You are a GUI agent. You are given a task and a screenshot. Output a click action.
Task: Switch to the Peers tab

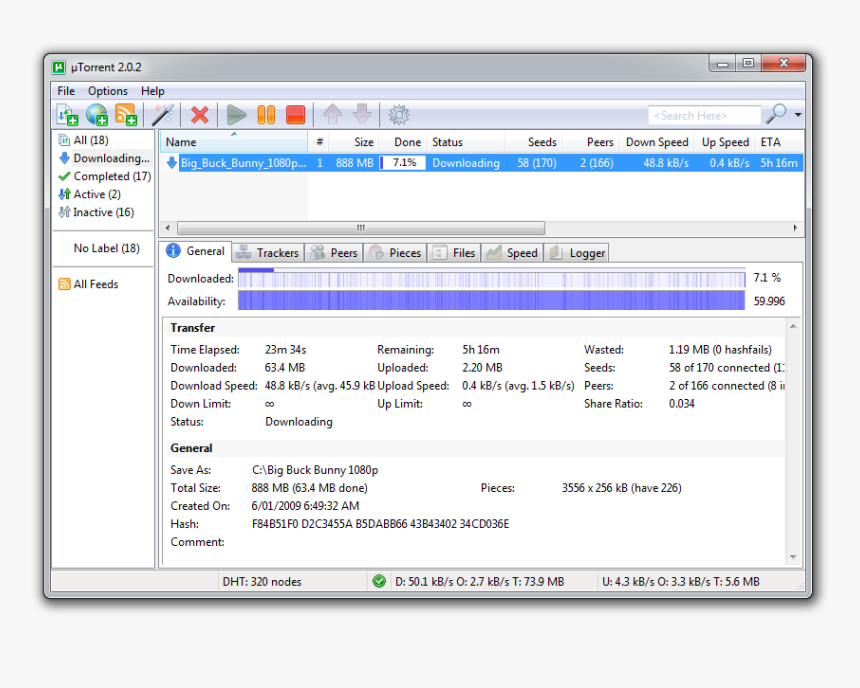point(334,253)
